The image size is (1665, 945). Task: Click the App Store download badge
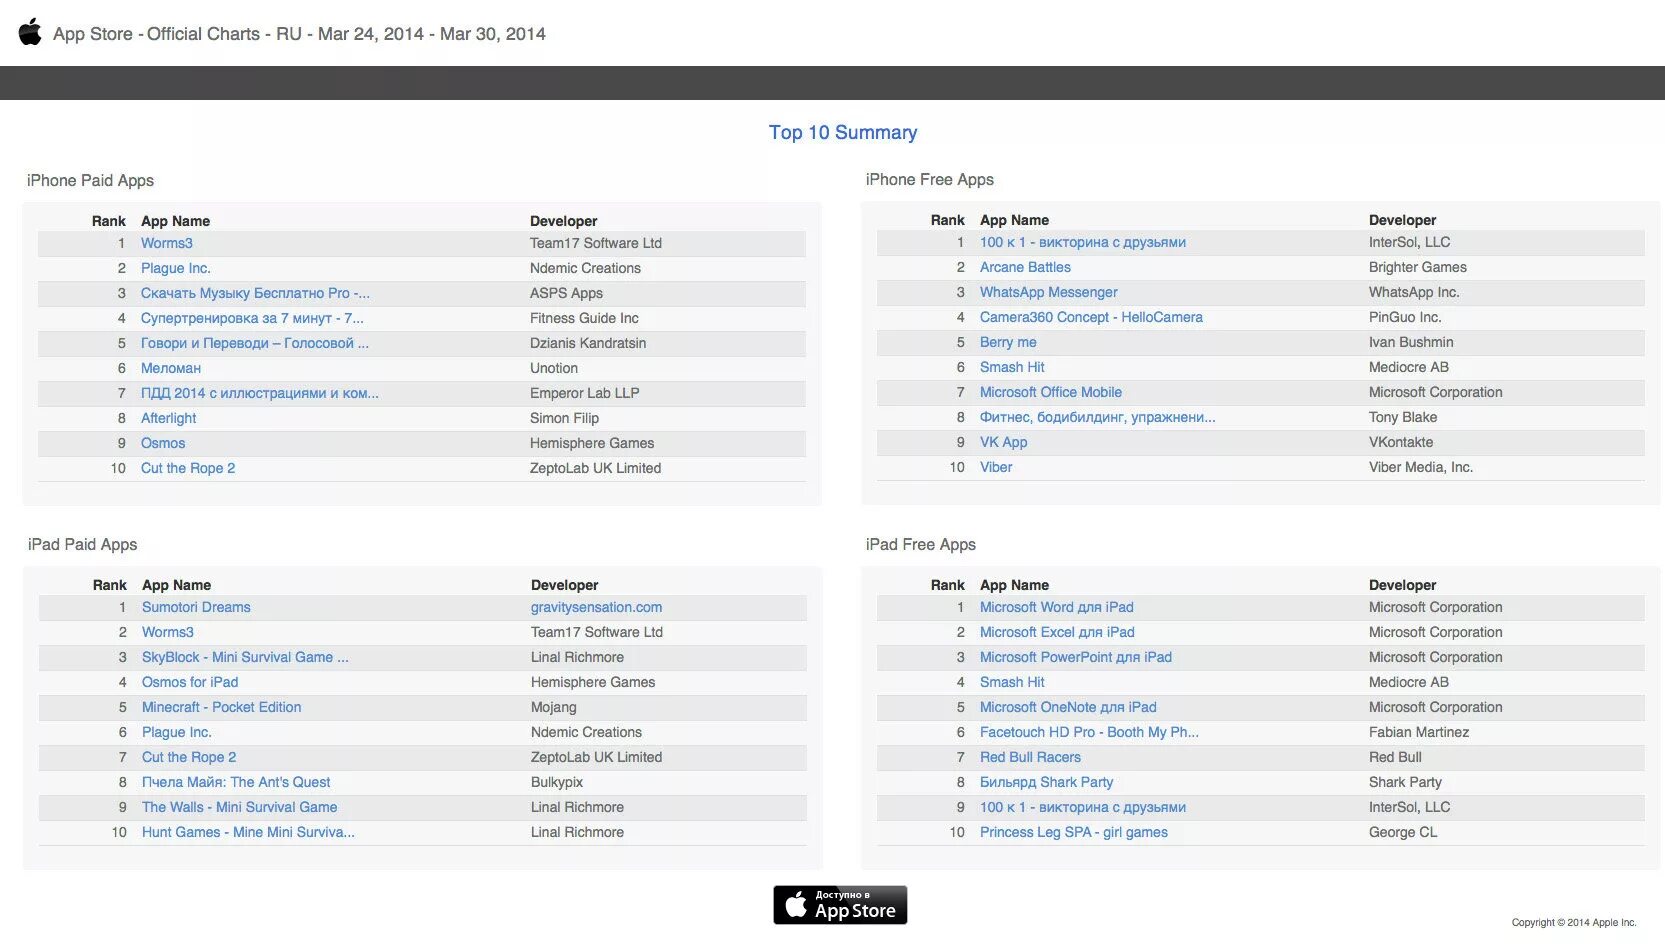840,904
